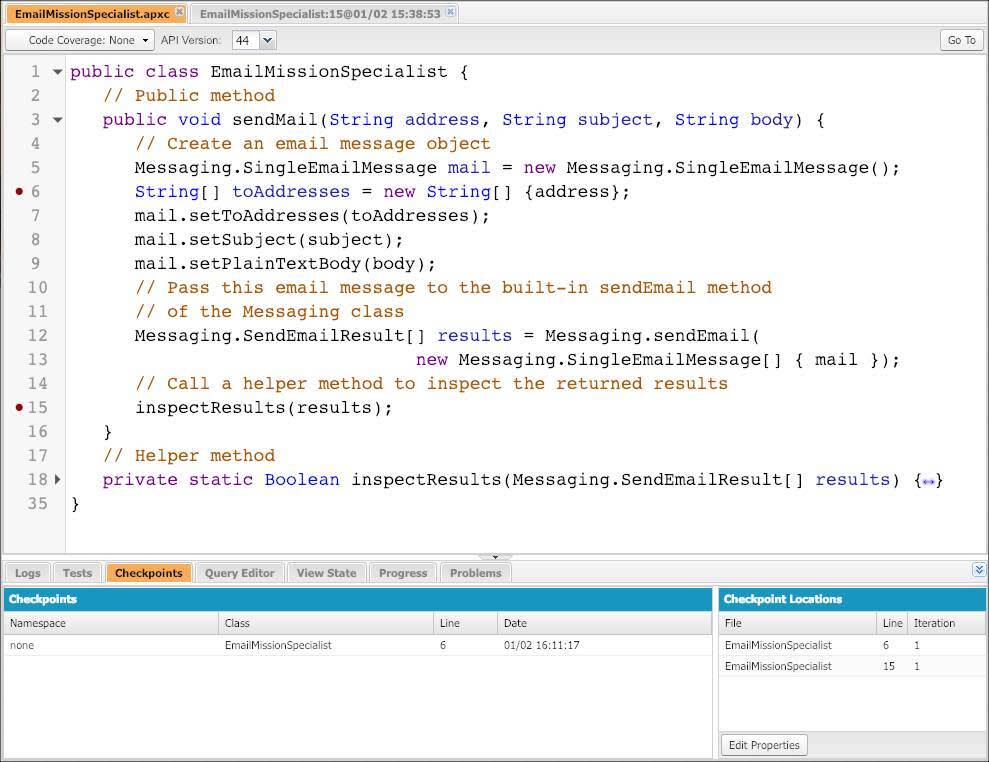Collapse the sendMail method fold at line 3

pyautogui.click(x=57, y=120)
